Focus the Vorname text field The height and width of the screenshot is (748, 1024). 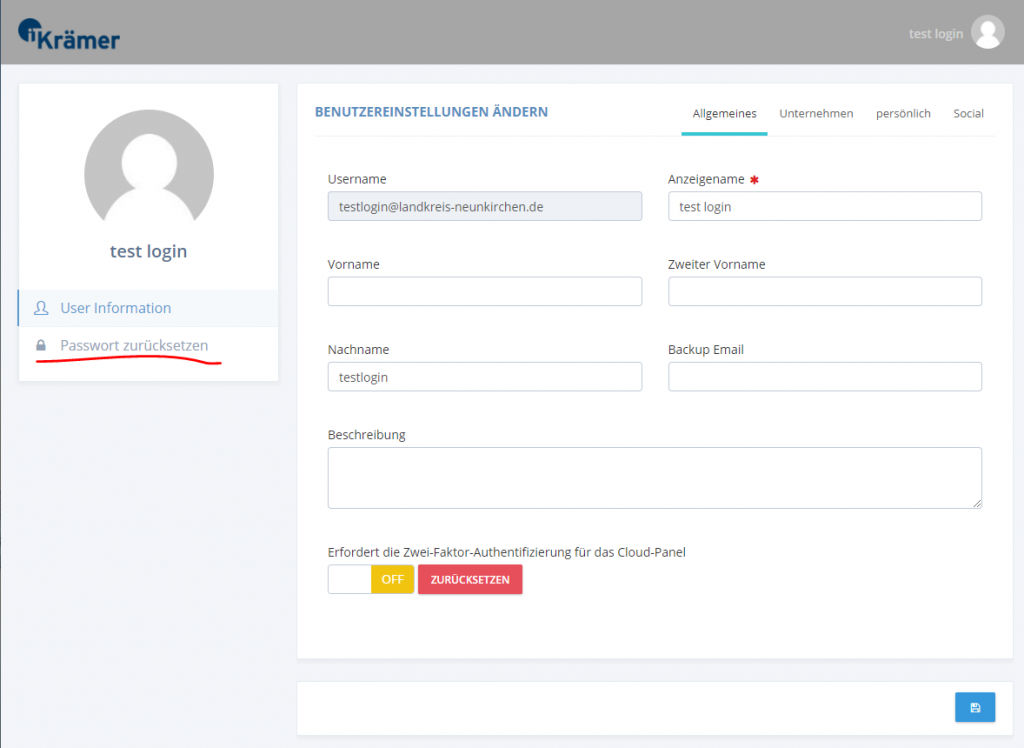tap(485, 291)
